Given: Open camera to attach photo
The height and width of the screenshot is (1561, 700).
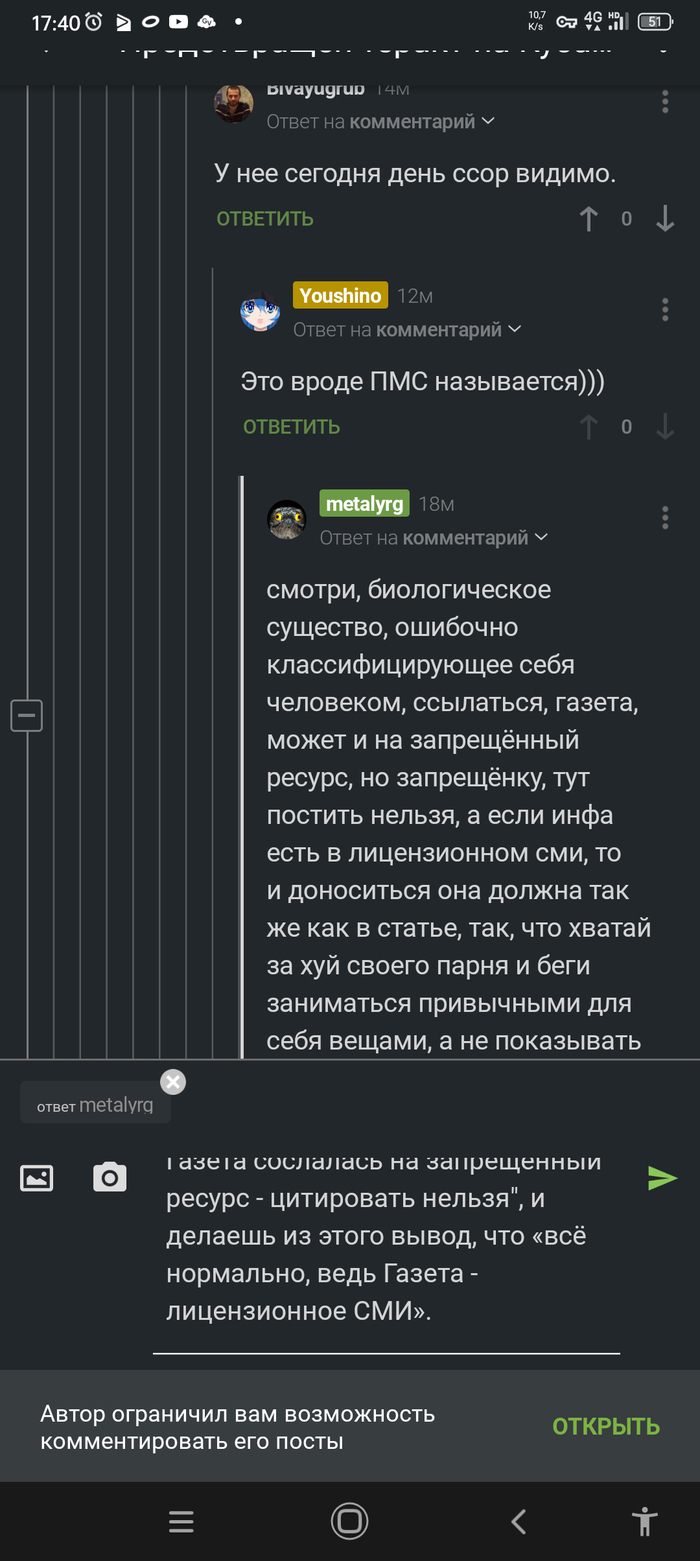Looking at the screenshot, I should click(x=110, y=1178).
